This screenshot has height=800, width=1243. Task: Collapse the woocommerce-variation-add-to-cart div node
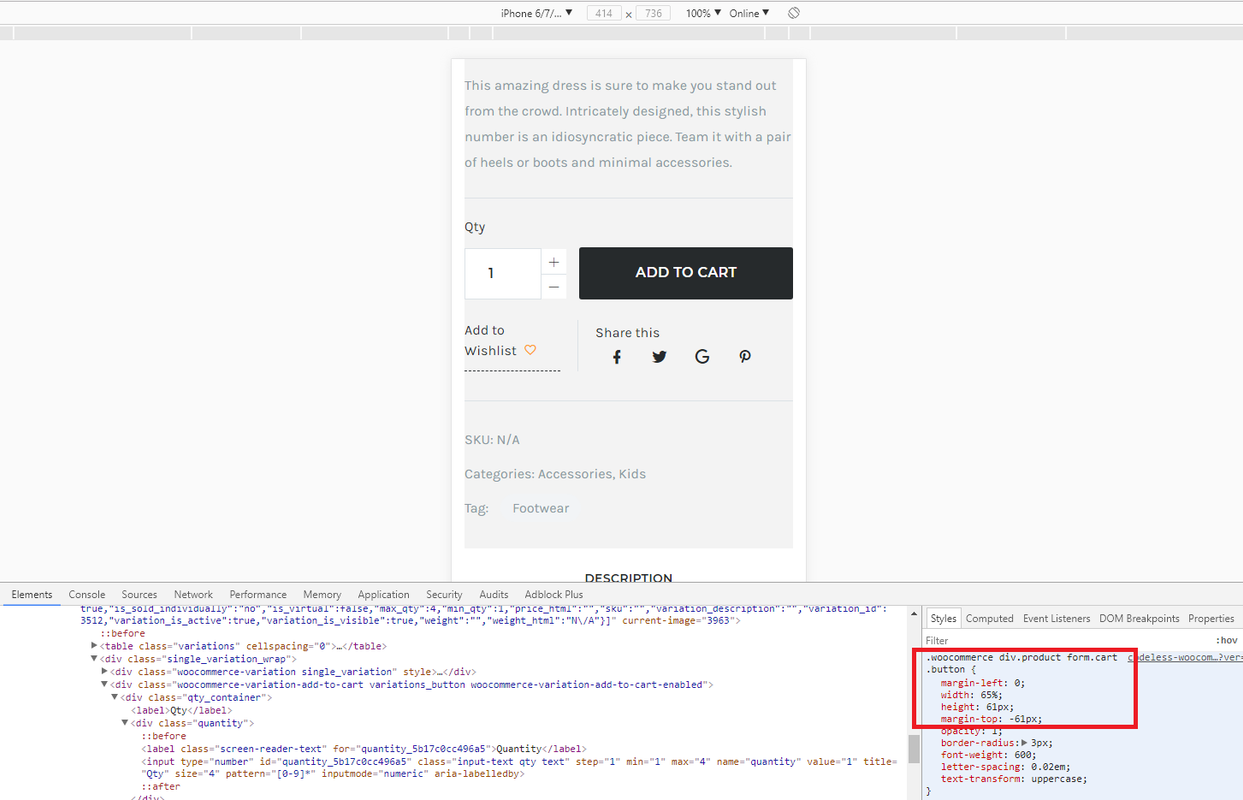pyautogui.click(x=105, y=685)
